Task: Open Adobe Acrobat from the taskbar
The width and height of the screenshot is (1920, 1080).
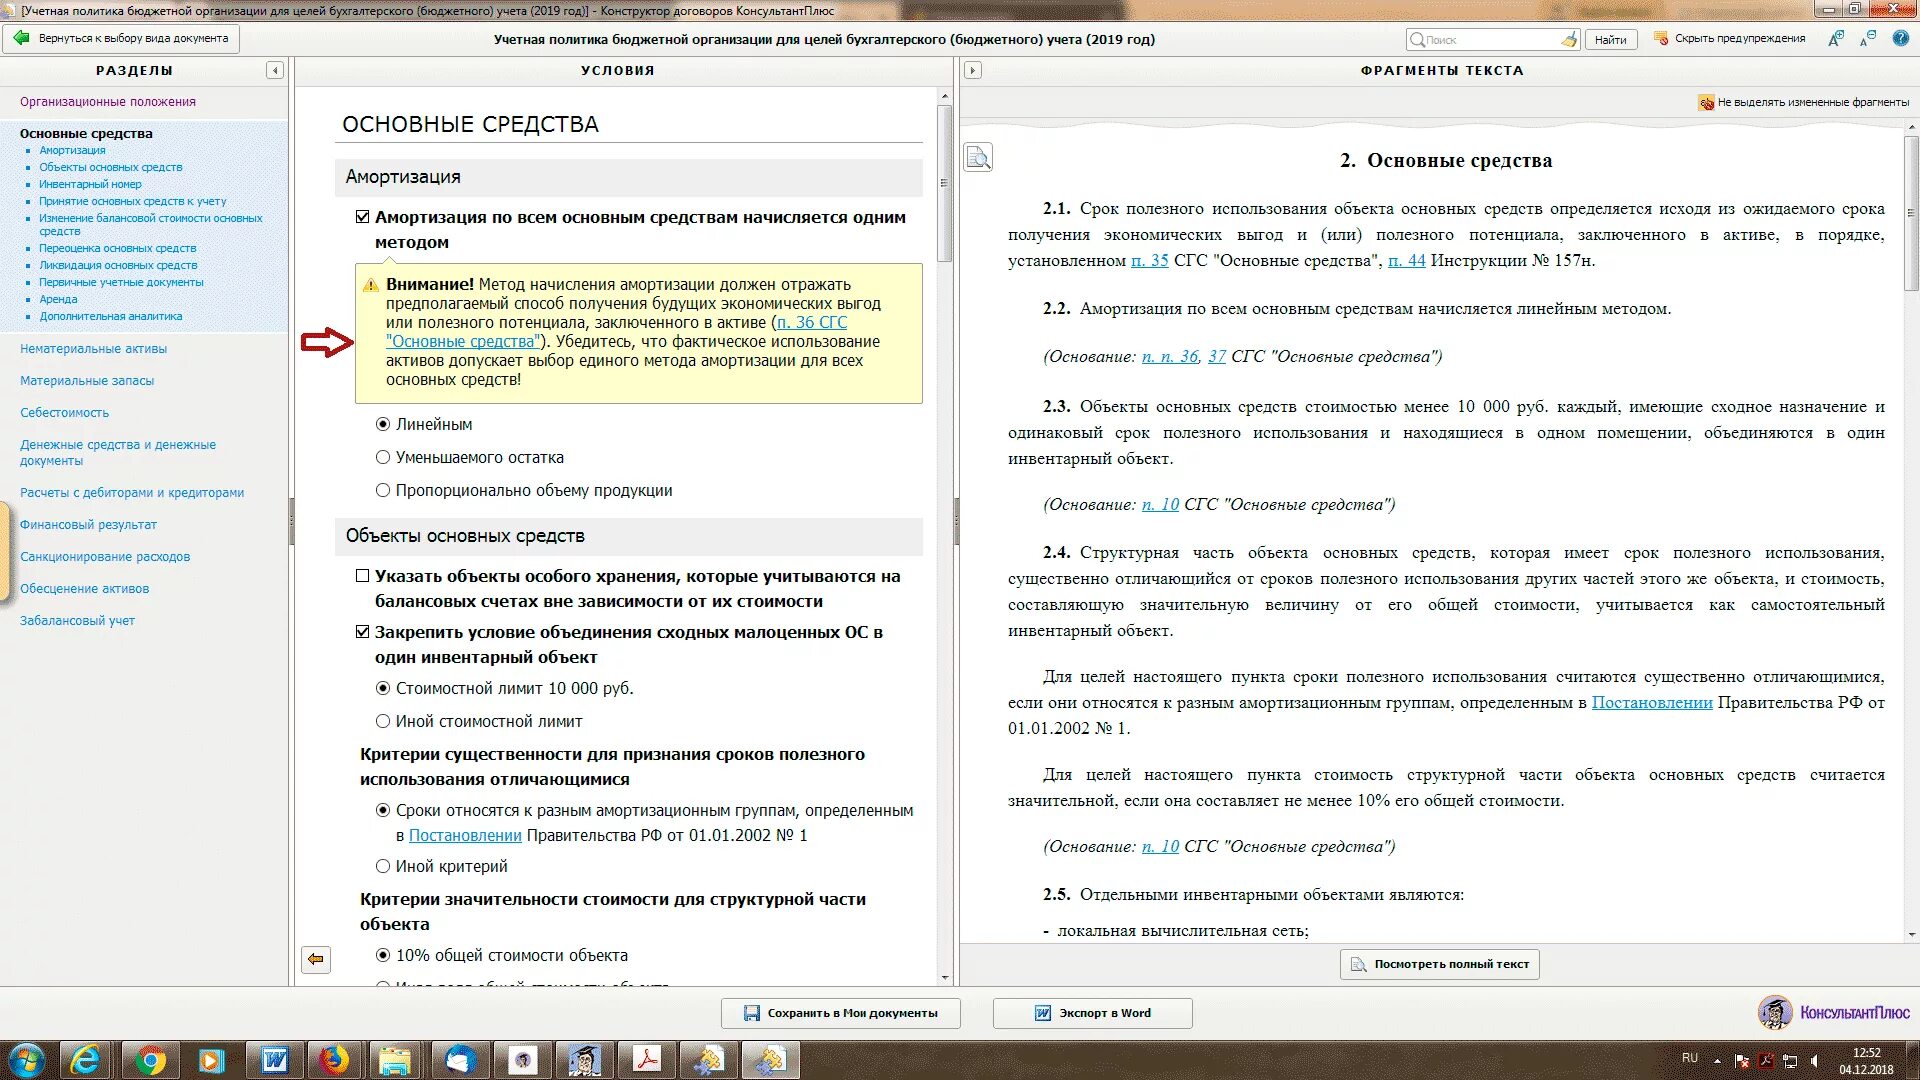Action: (x=646, y=1060)
